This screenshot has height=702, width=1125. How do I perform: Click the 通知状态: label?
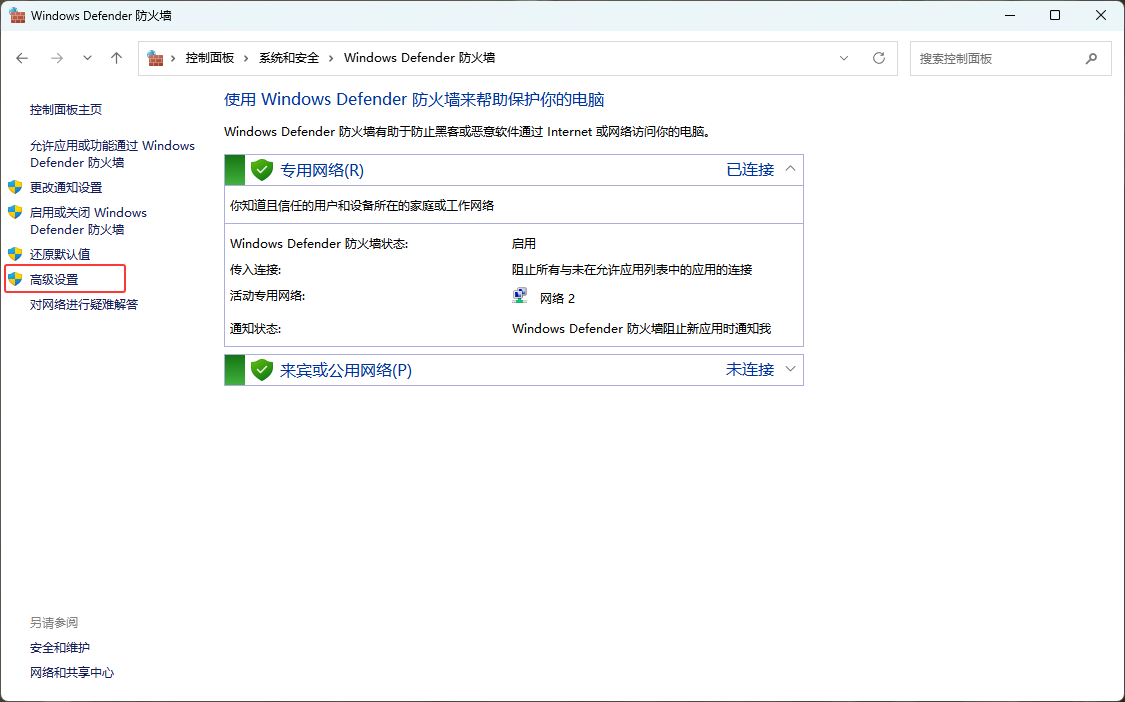[x=255, y=329]
